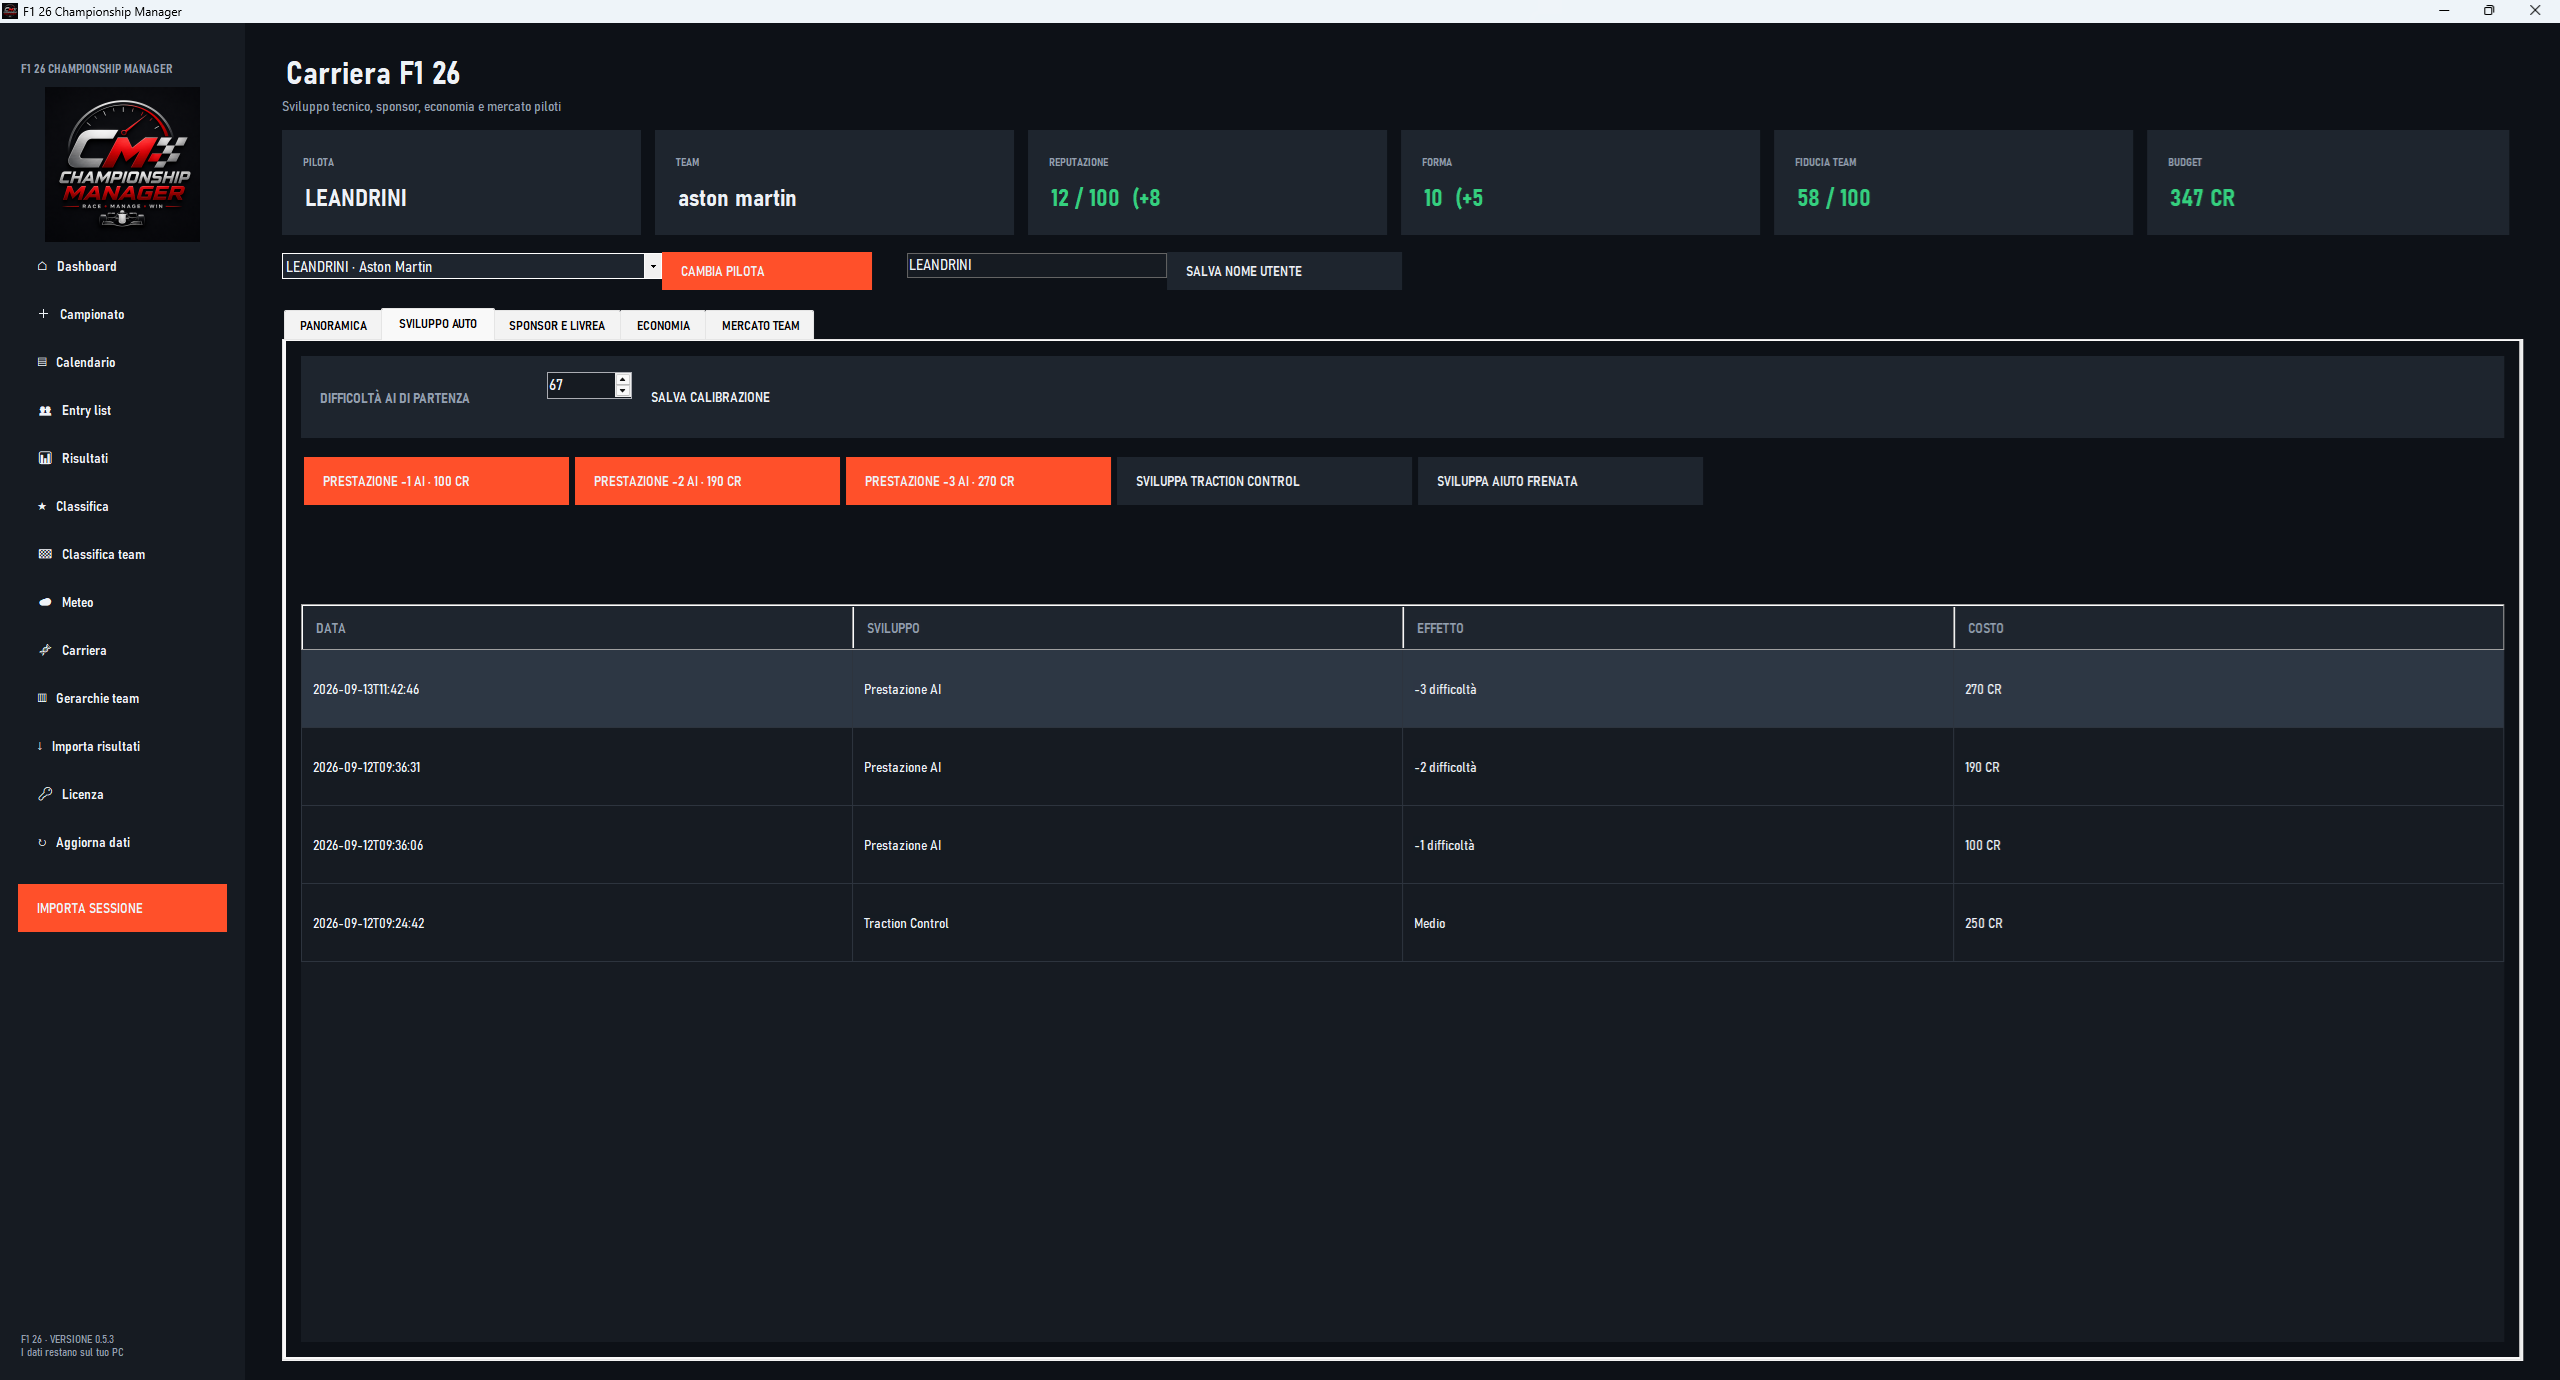Sort by the Effetto column header
The height and width of the screenshot is (1380, 2560).
point(1678,628)
